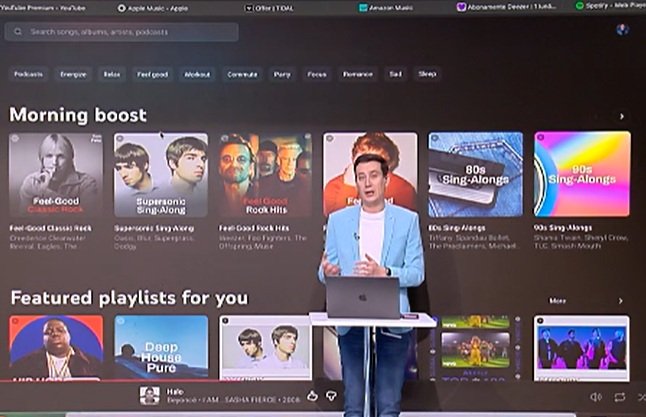
Task: Click Feel-Good Classic Rock title text
Action: click(x=51, y=228)
